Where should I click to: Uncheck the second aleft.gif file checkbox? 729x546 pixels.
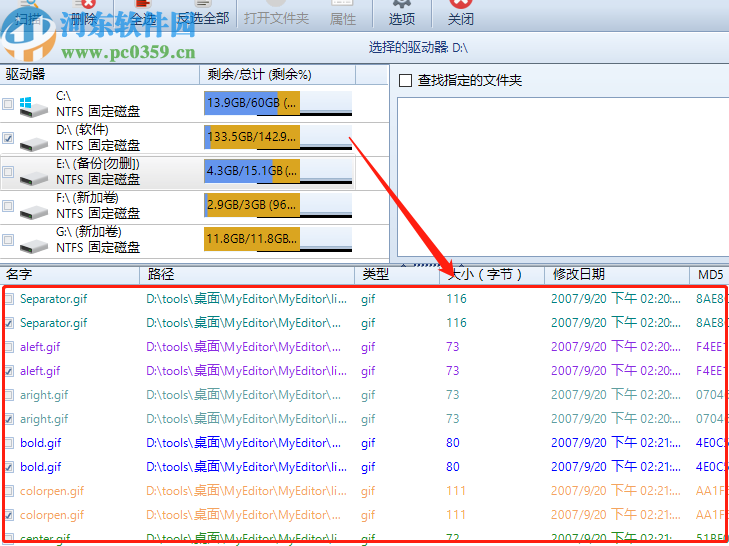[x=9, y=371]
